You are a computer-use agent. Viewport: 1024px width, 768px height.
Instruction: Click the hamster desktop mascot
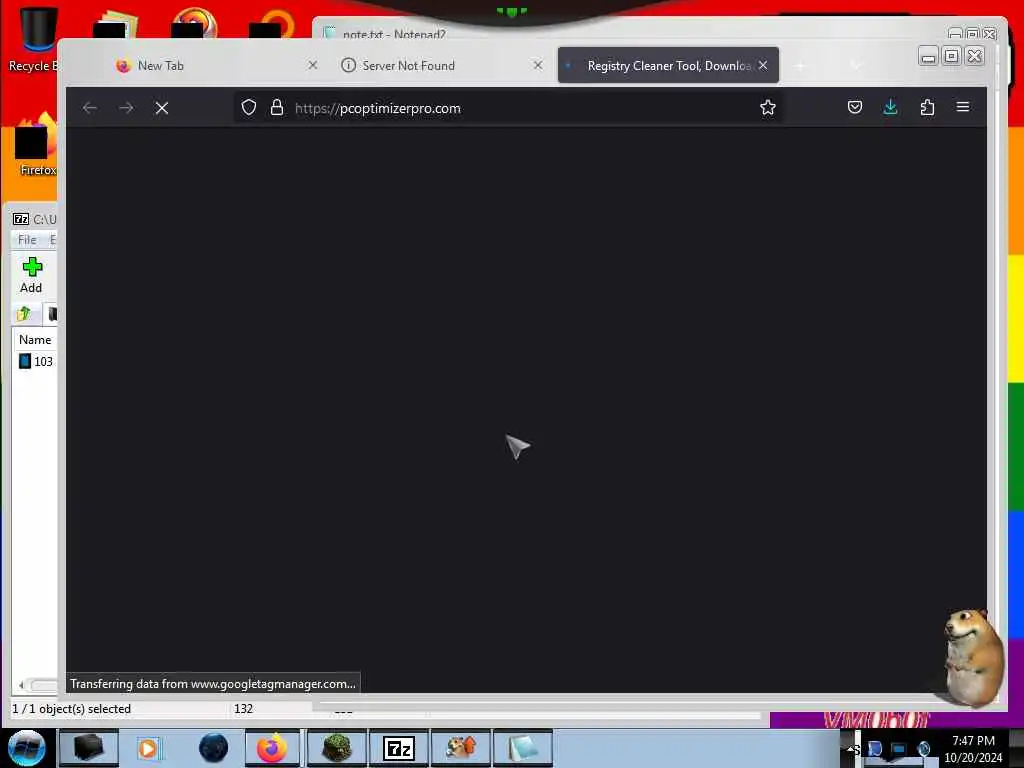[973, 658]
